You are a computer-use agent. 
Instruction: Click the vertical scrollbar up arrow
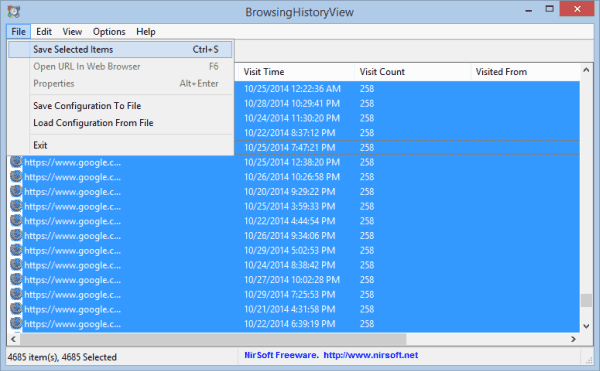(x=586, y=70)
